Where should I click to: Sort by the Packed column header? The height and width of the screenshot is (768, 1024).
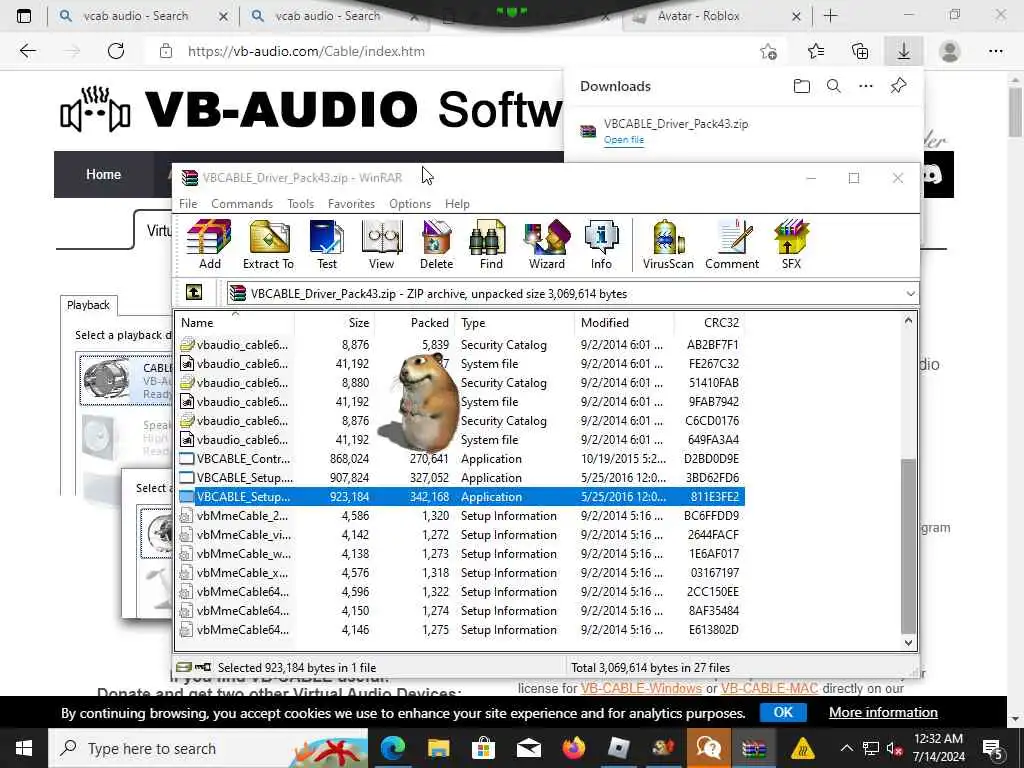(414, 323)
